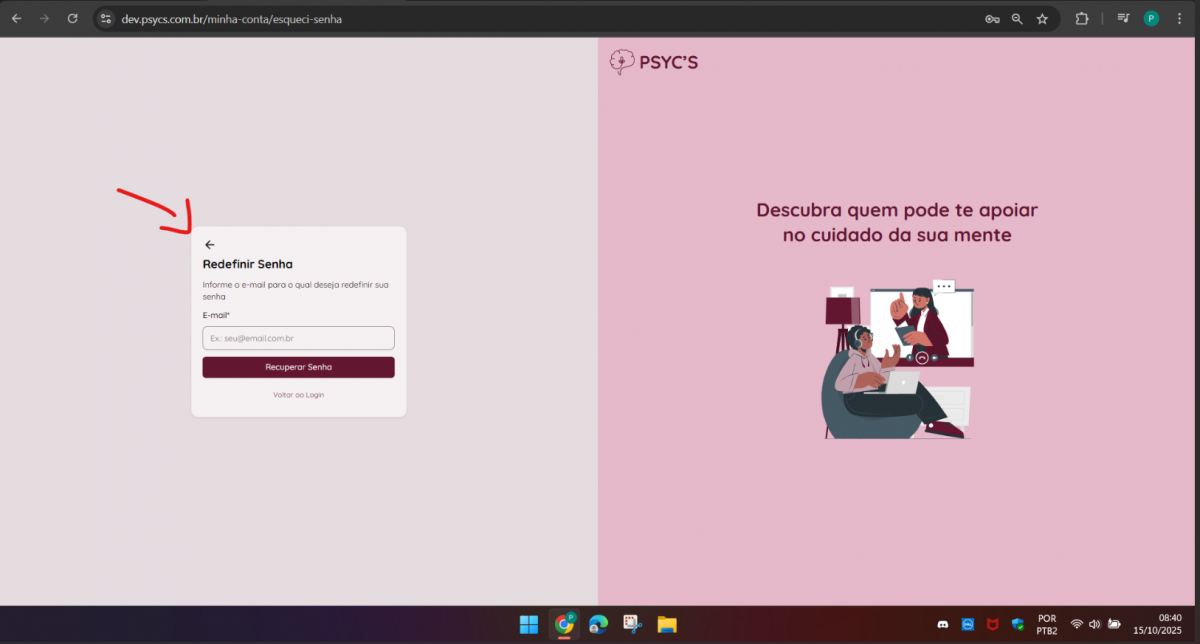1200x644 pixels.
Task: Go back to previous browser page
Action: 16,19
